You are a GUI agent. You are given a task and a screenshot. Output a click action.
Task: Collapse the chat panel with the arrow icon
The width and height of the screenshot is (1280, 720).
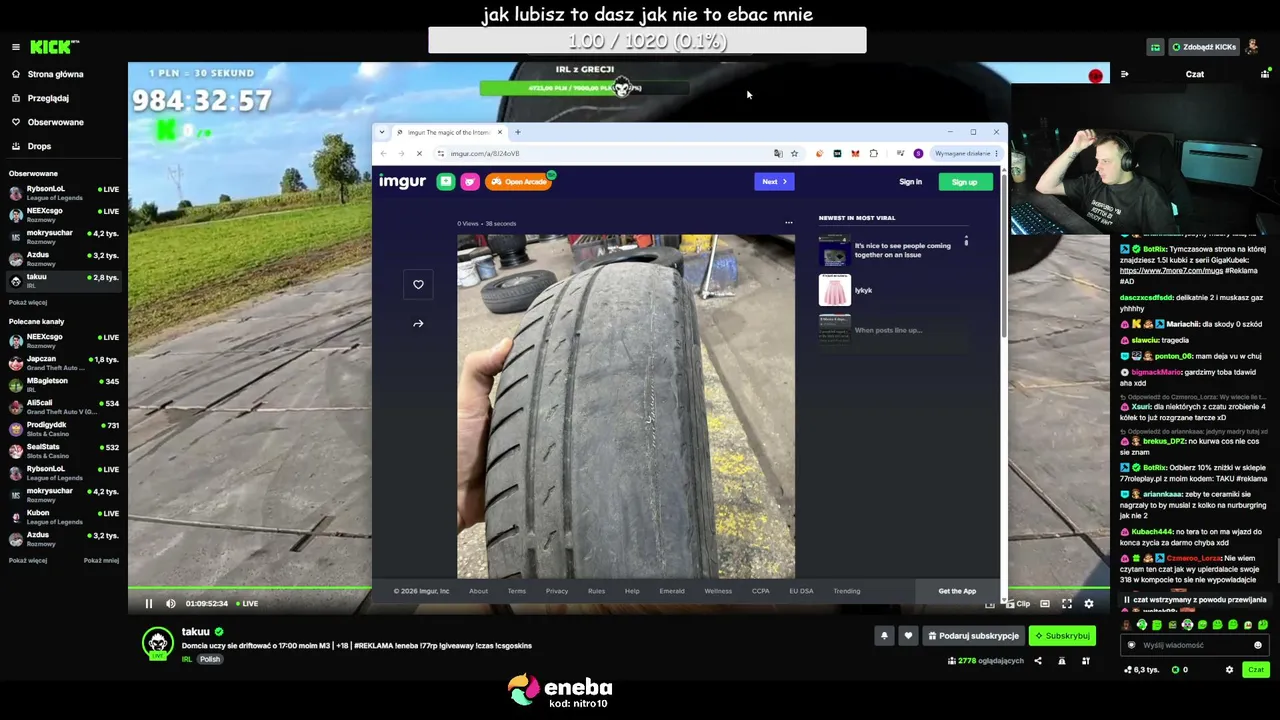click(x=1125, y=74)
